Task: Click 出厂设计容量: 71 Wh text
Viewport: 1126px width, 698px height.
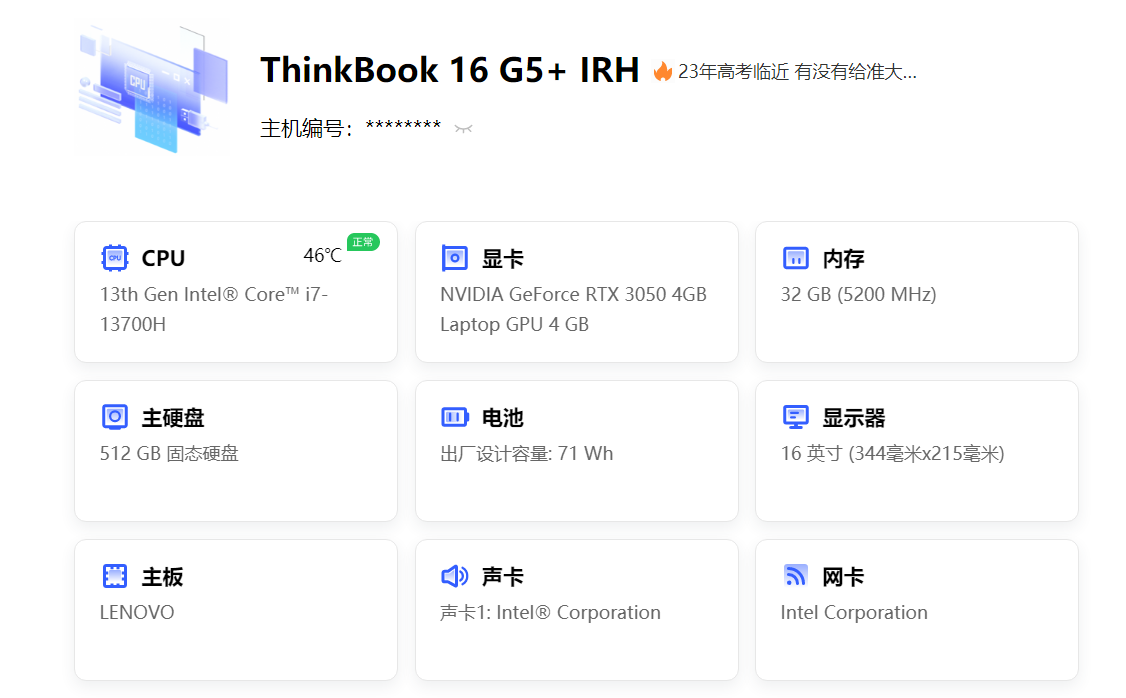Action: 526,454
